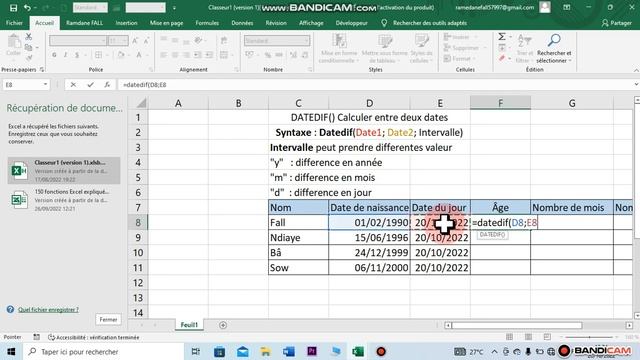The image size is (640, 360).
Task: Open the Insert Function fx dialog
Action: click(107, 84)
